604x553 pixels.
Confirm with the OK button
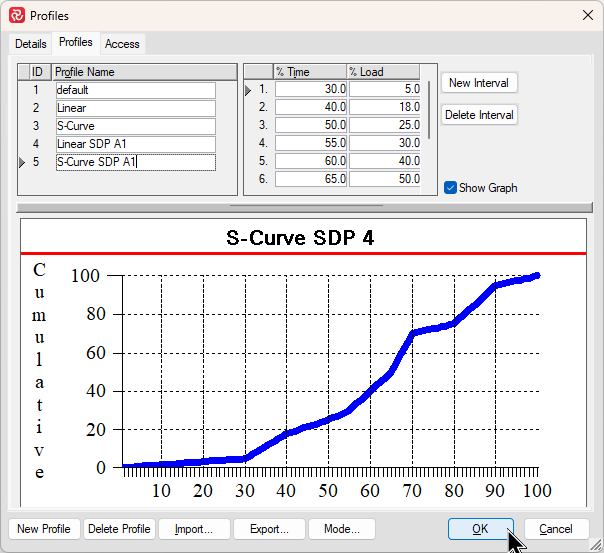click(480, 529)
